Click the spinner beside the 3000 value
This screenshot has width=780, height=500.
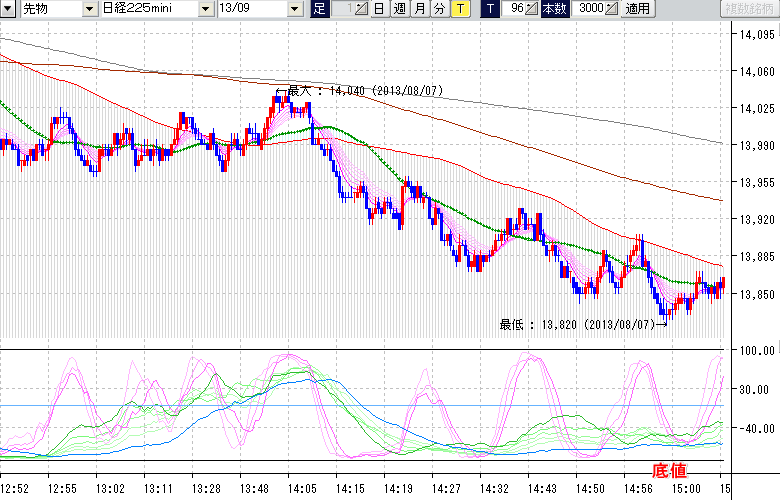click(612, 9)
